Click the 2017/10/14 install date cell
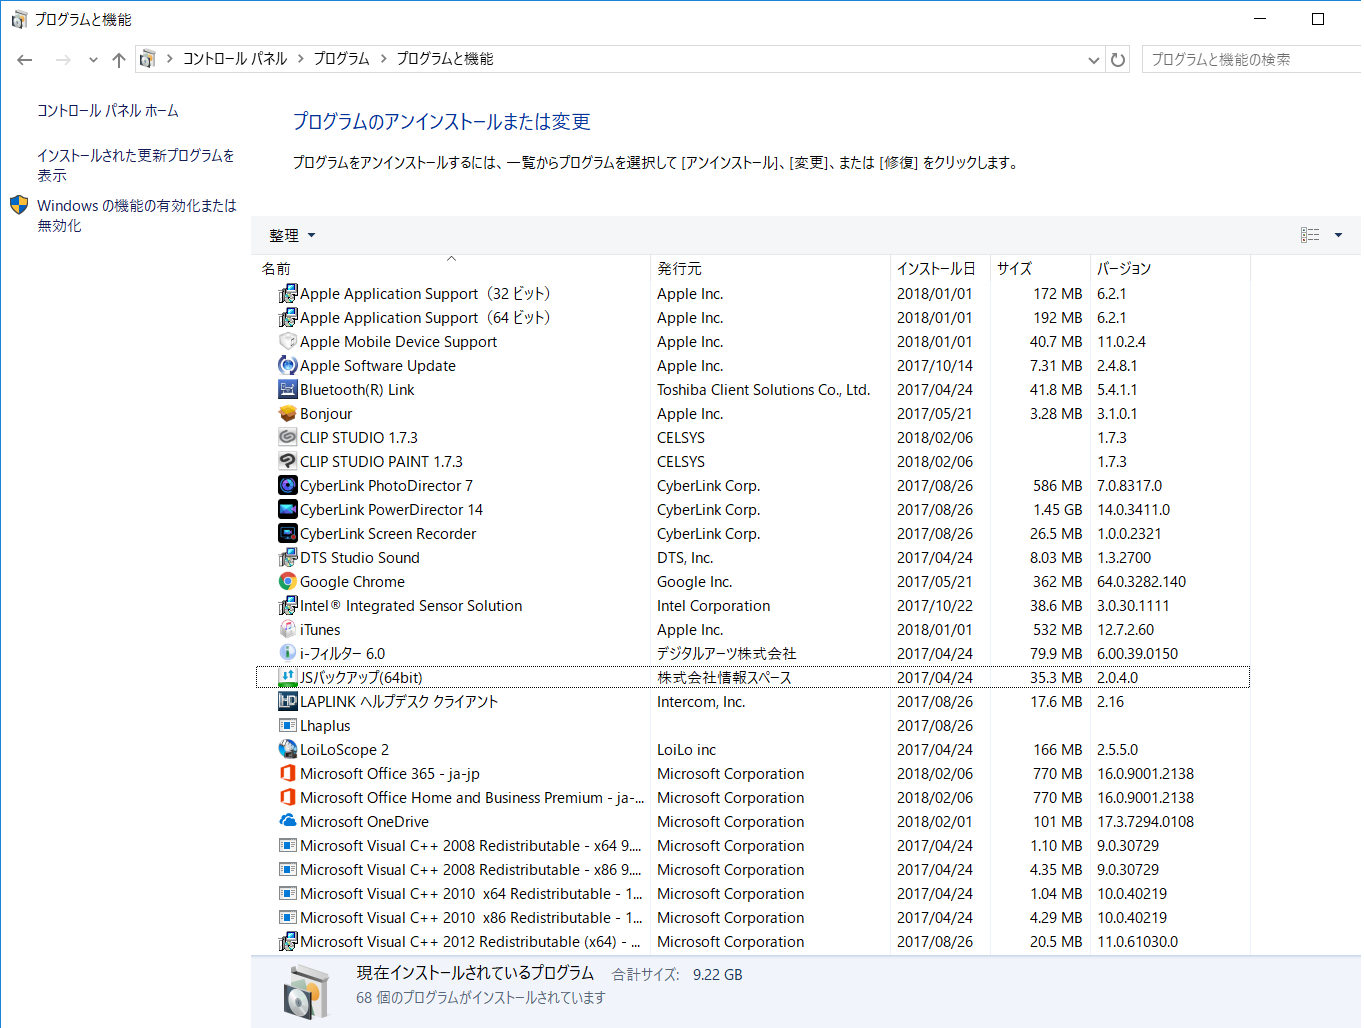Viewport: 1364px width, 1028px height. click(x=934, y=366)
